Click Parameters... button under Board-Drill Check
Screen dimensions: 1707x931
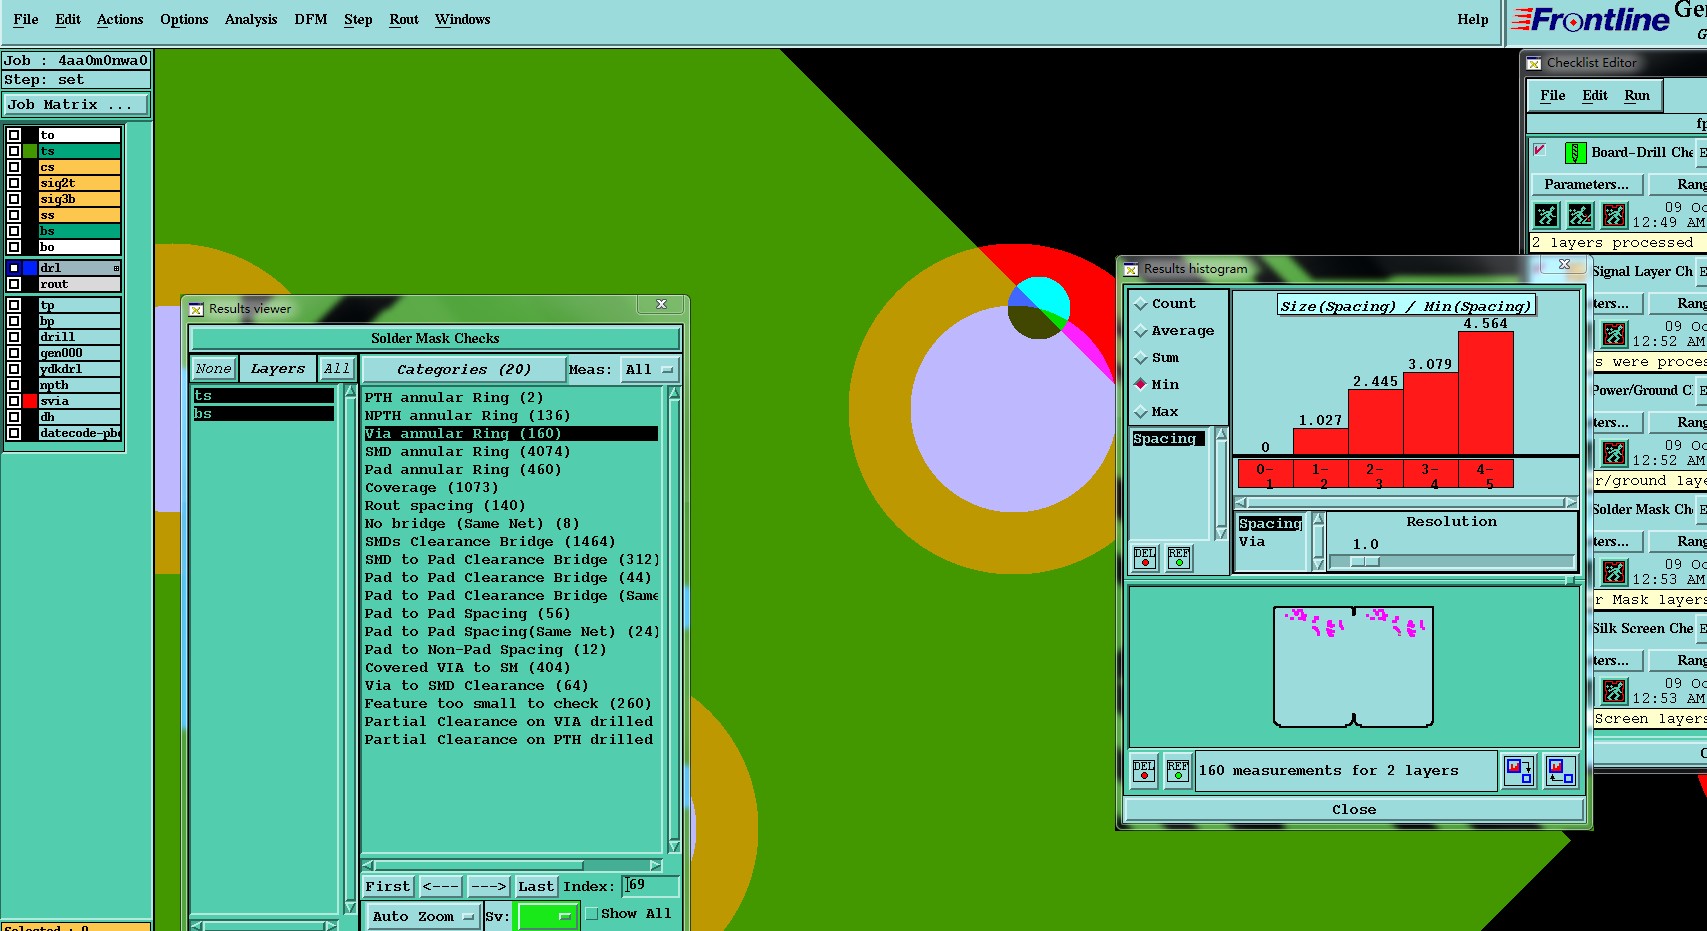(x=1586, y=185)
